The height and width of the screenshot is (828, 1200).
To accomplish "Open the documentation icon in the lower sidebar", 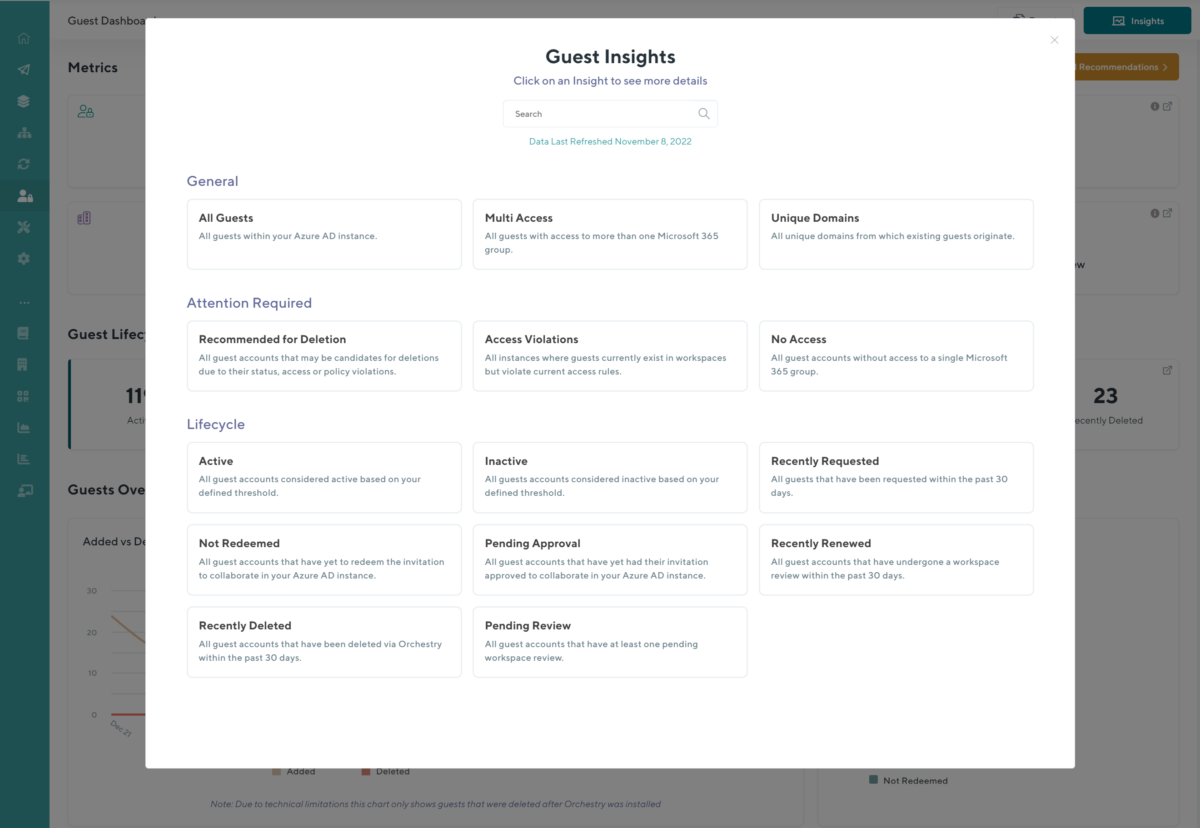I will pos(24,332).
